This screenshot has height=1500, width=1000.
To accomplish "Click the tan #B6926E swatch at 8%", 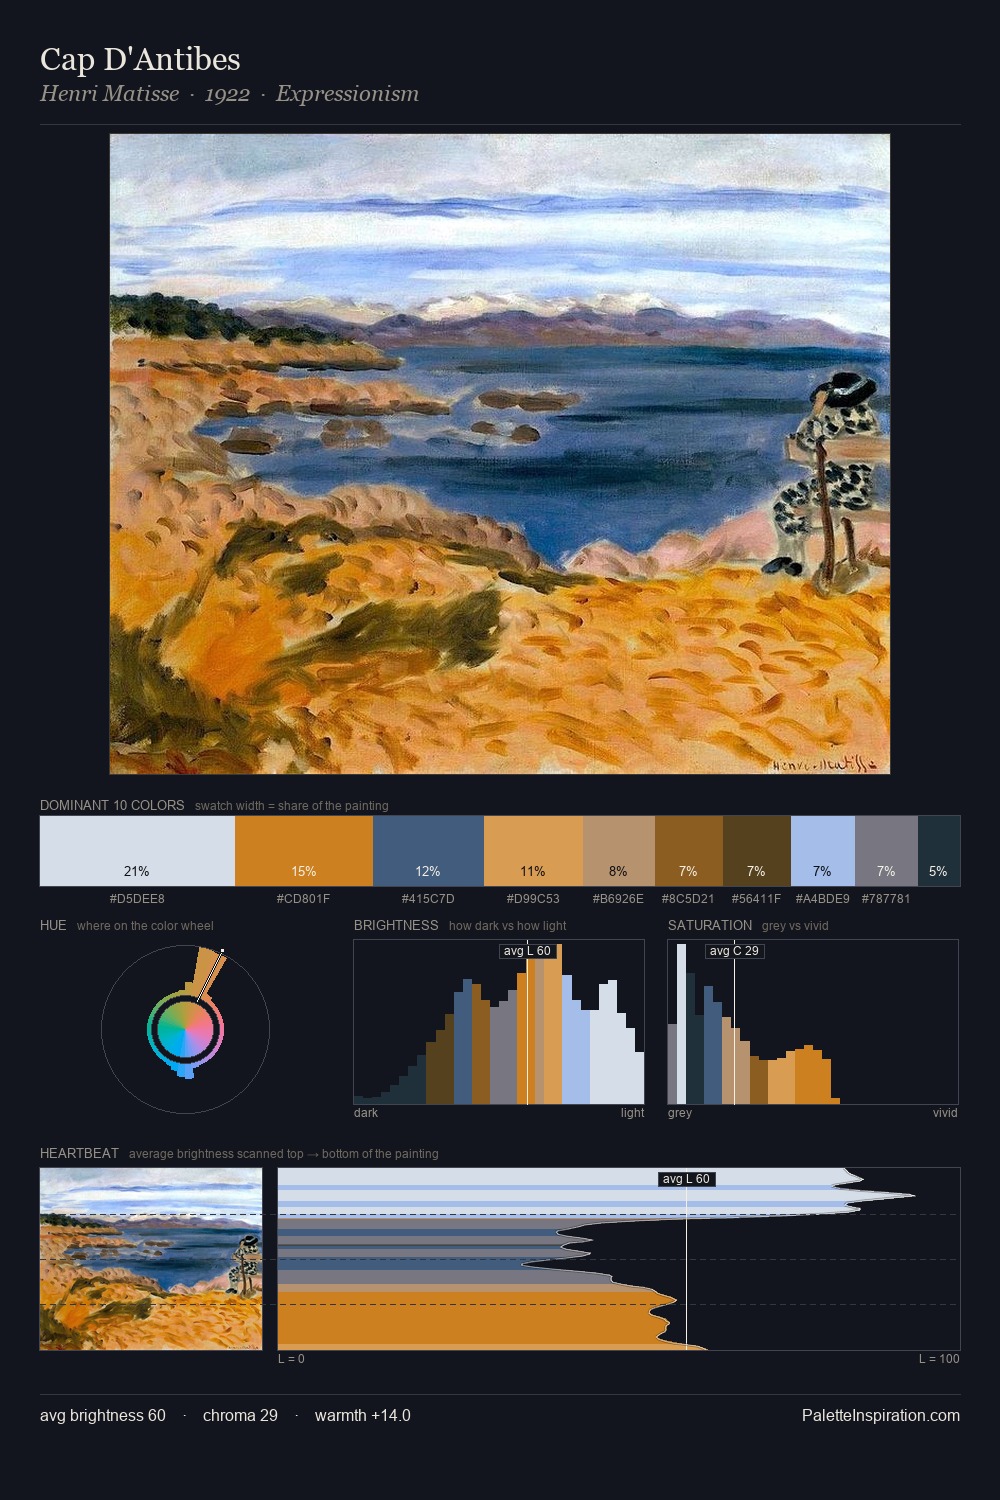I will 619,851.
